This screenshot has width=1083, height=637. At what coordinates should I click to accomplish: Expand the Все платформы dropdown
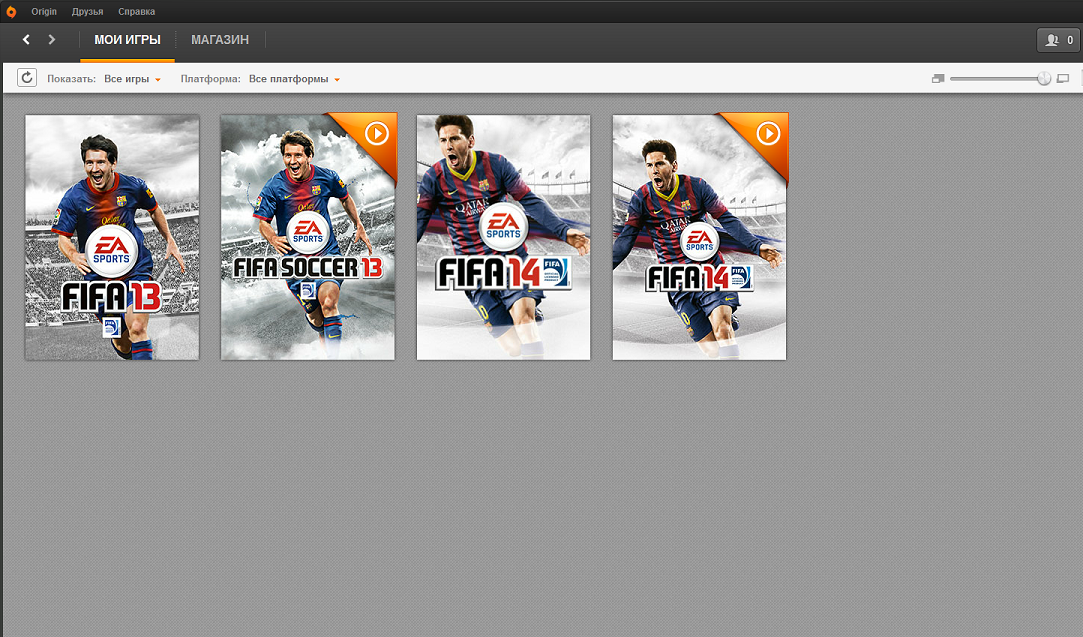[x=294, y=79]
